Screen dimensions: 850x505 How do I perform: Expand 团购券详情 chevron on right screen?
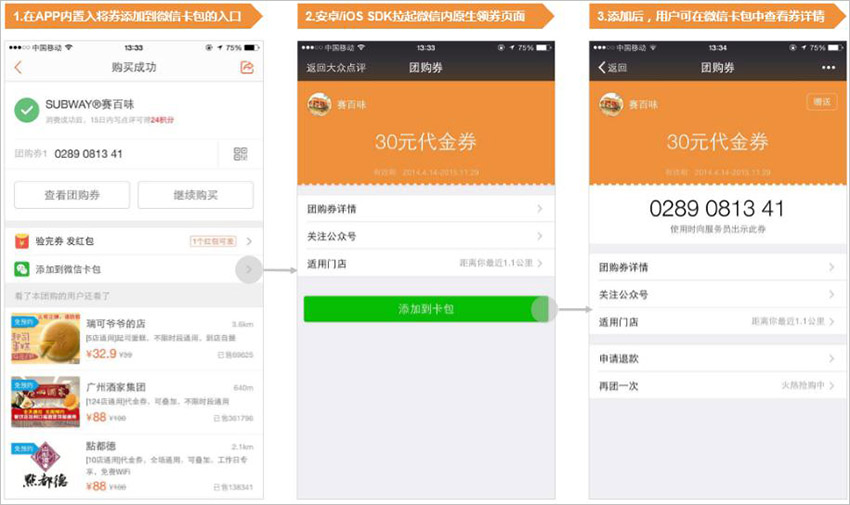point(832,267)
